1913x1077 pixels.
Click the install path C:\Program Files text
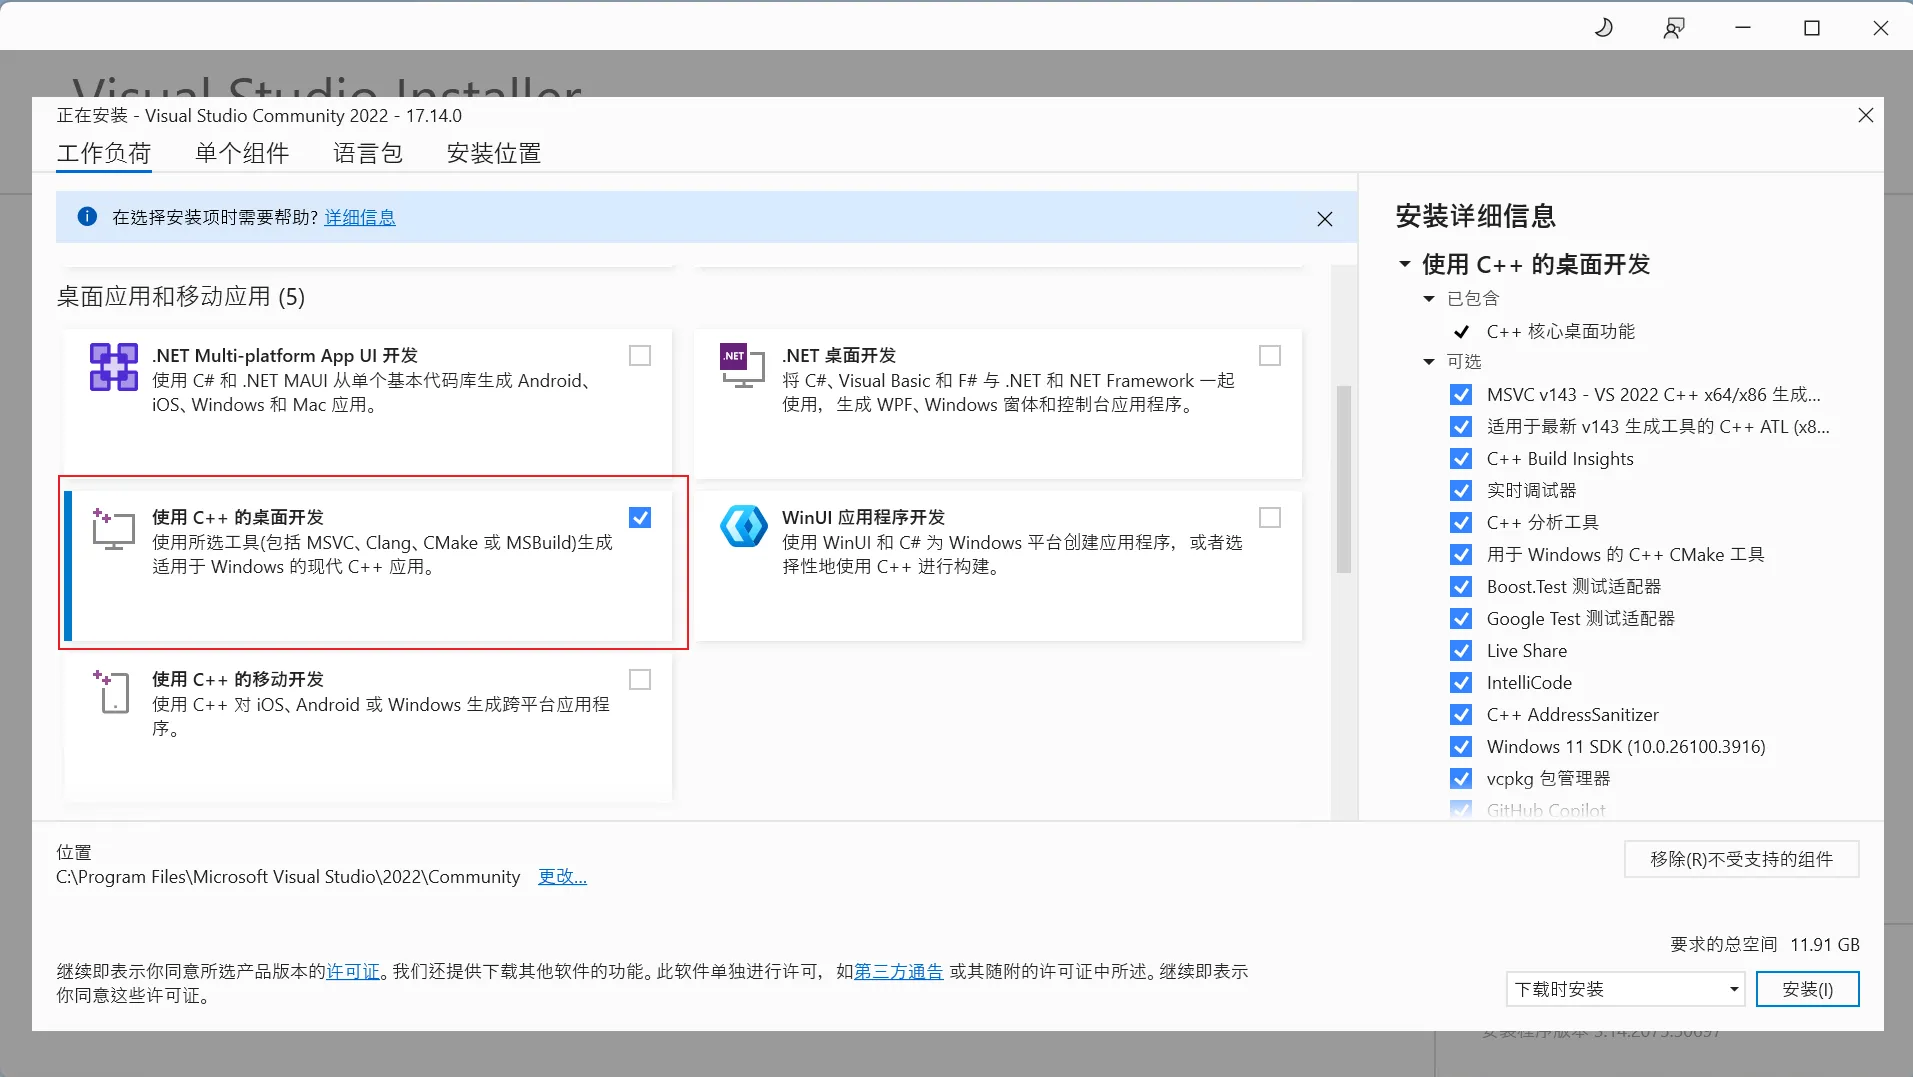pos(288,877)
